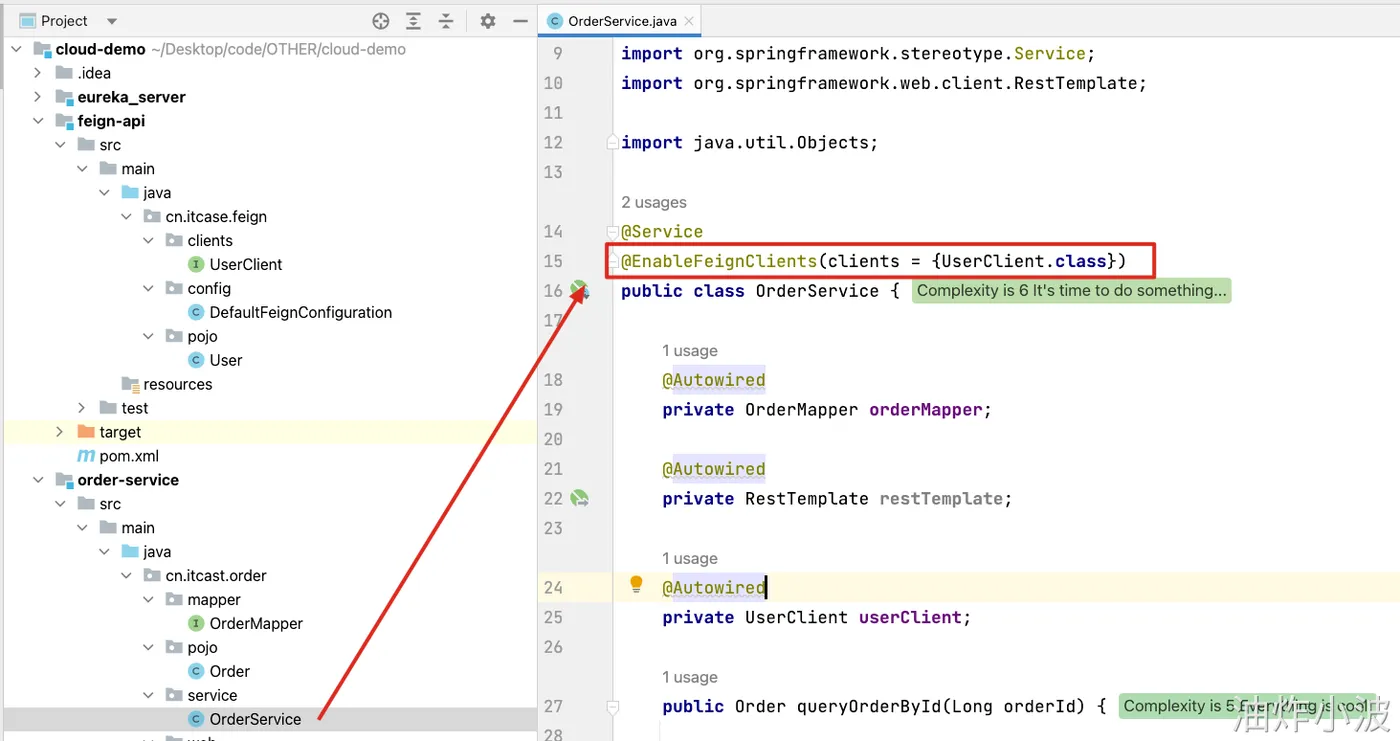Image resolution: width=1400 pixels, height=741 pixels.
Task: Close the OrderService.java tab
Action: point(688,21)
